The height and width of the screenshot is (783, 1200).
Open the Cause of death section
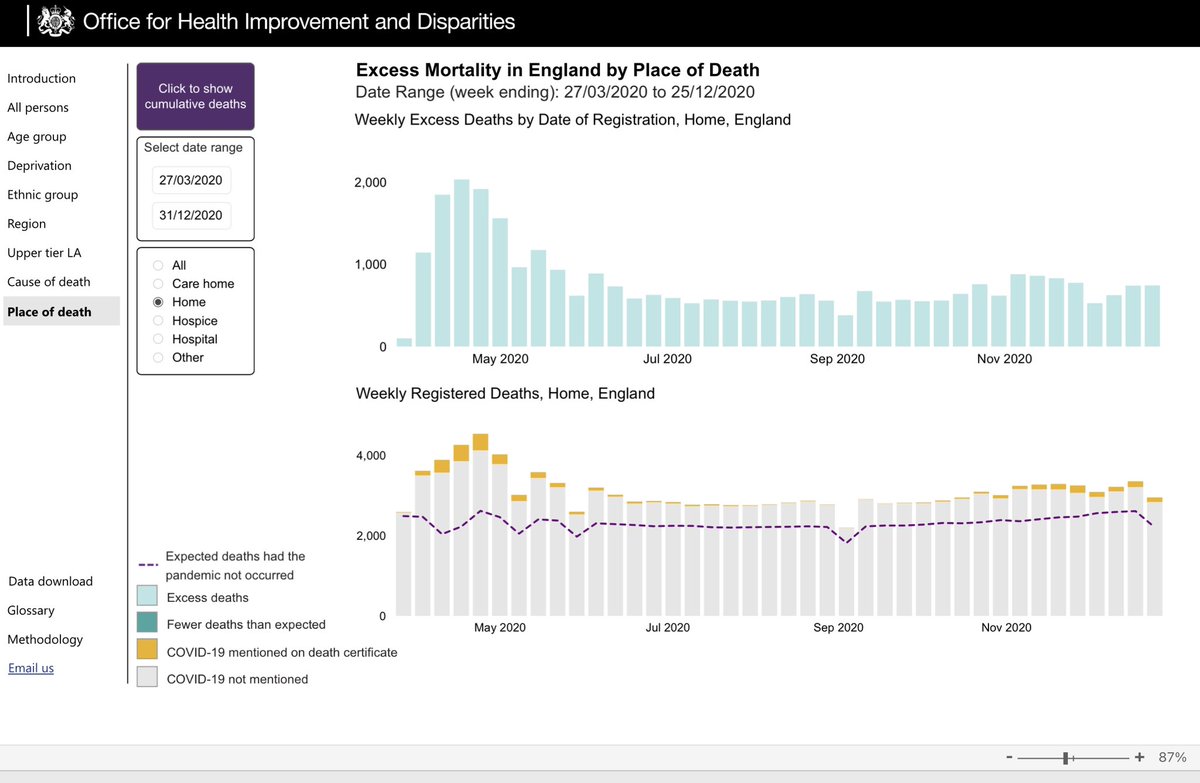tap(48, 282)
